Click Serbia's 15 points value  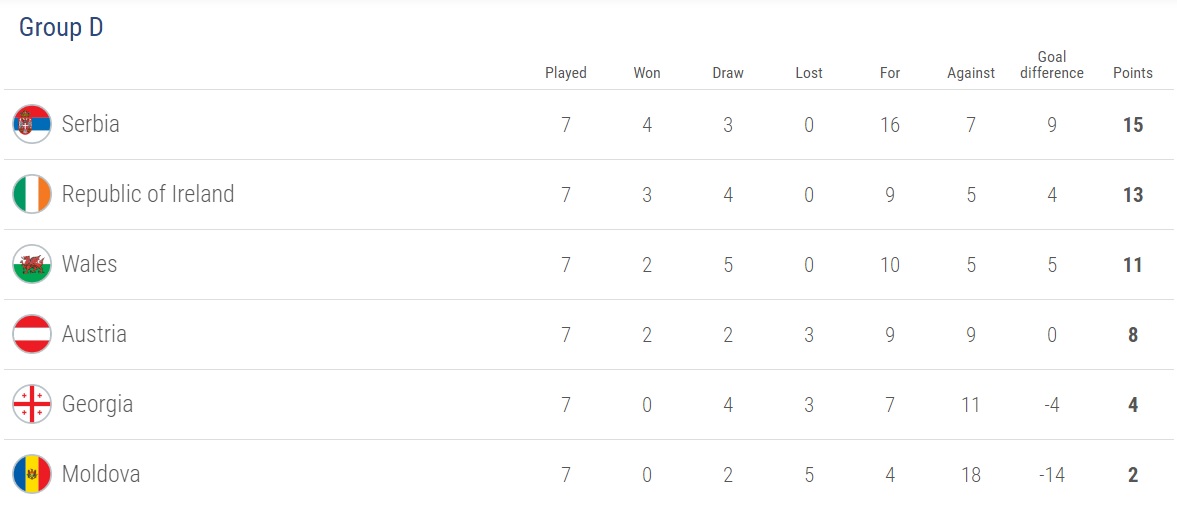[x=1133, y=125]
